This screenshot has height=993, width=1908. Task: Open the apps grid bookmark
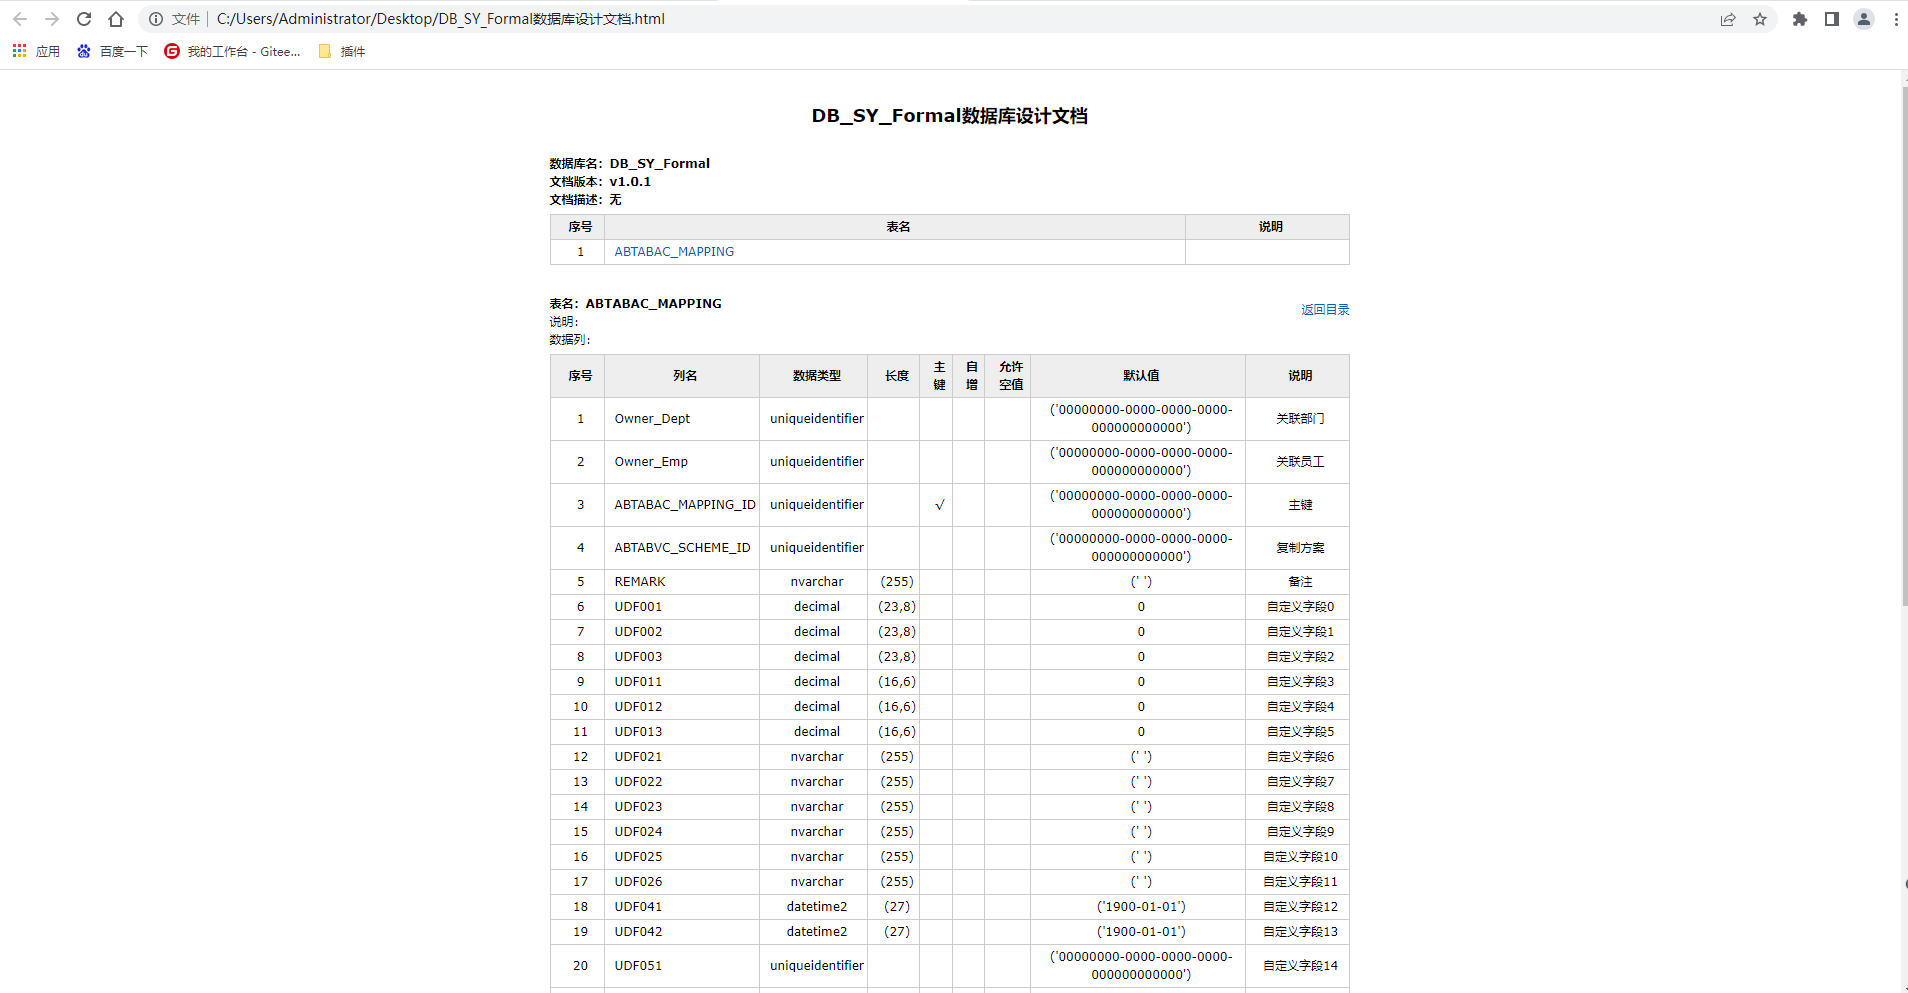36,51
